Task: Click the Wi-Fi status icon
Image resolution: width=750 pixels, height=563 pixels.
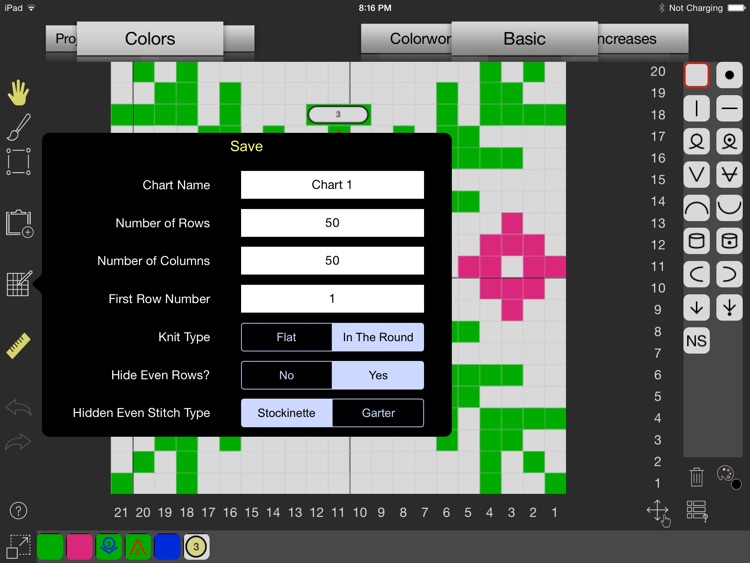Action: click(x=31, y=8)
